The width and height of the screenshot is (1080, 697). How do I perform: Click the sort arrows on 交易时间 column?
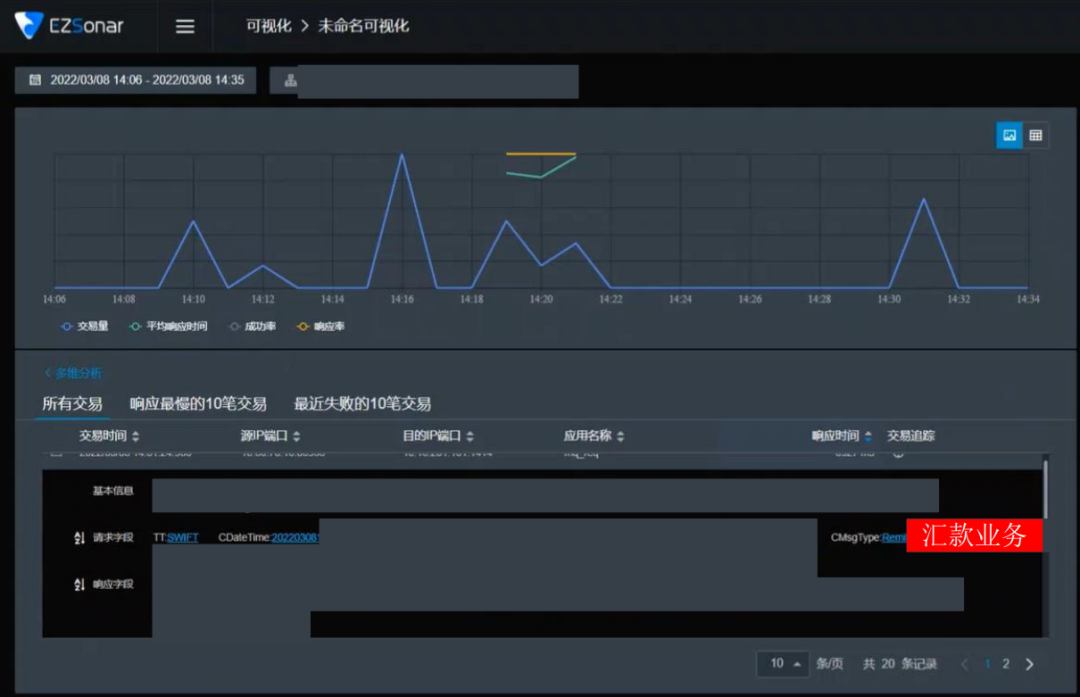[134, 435]
